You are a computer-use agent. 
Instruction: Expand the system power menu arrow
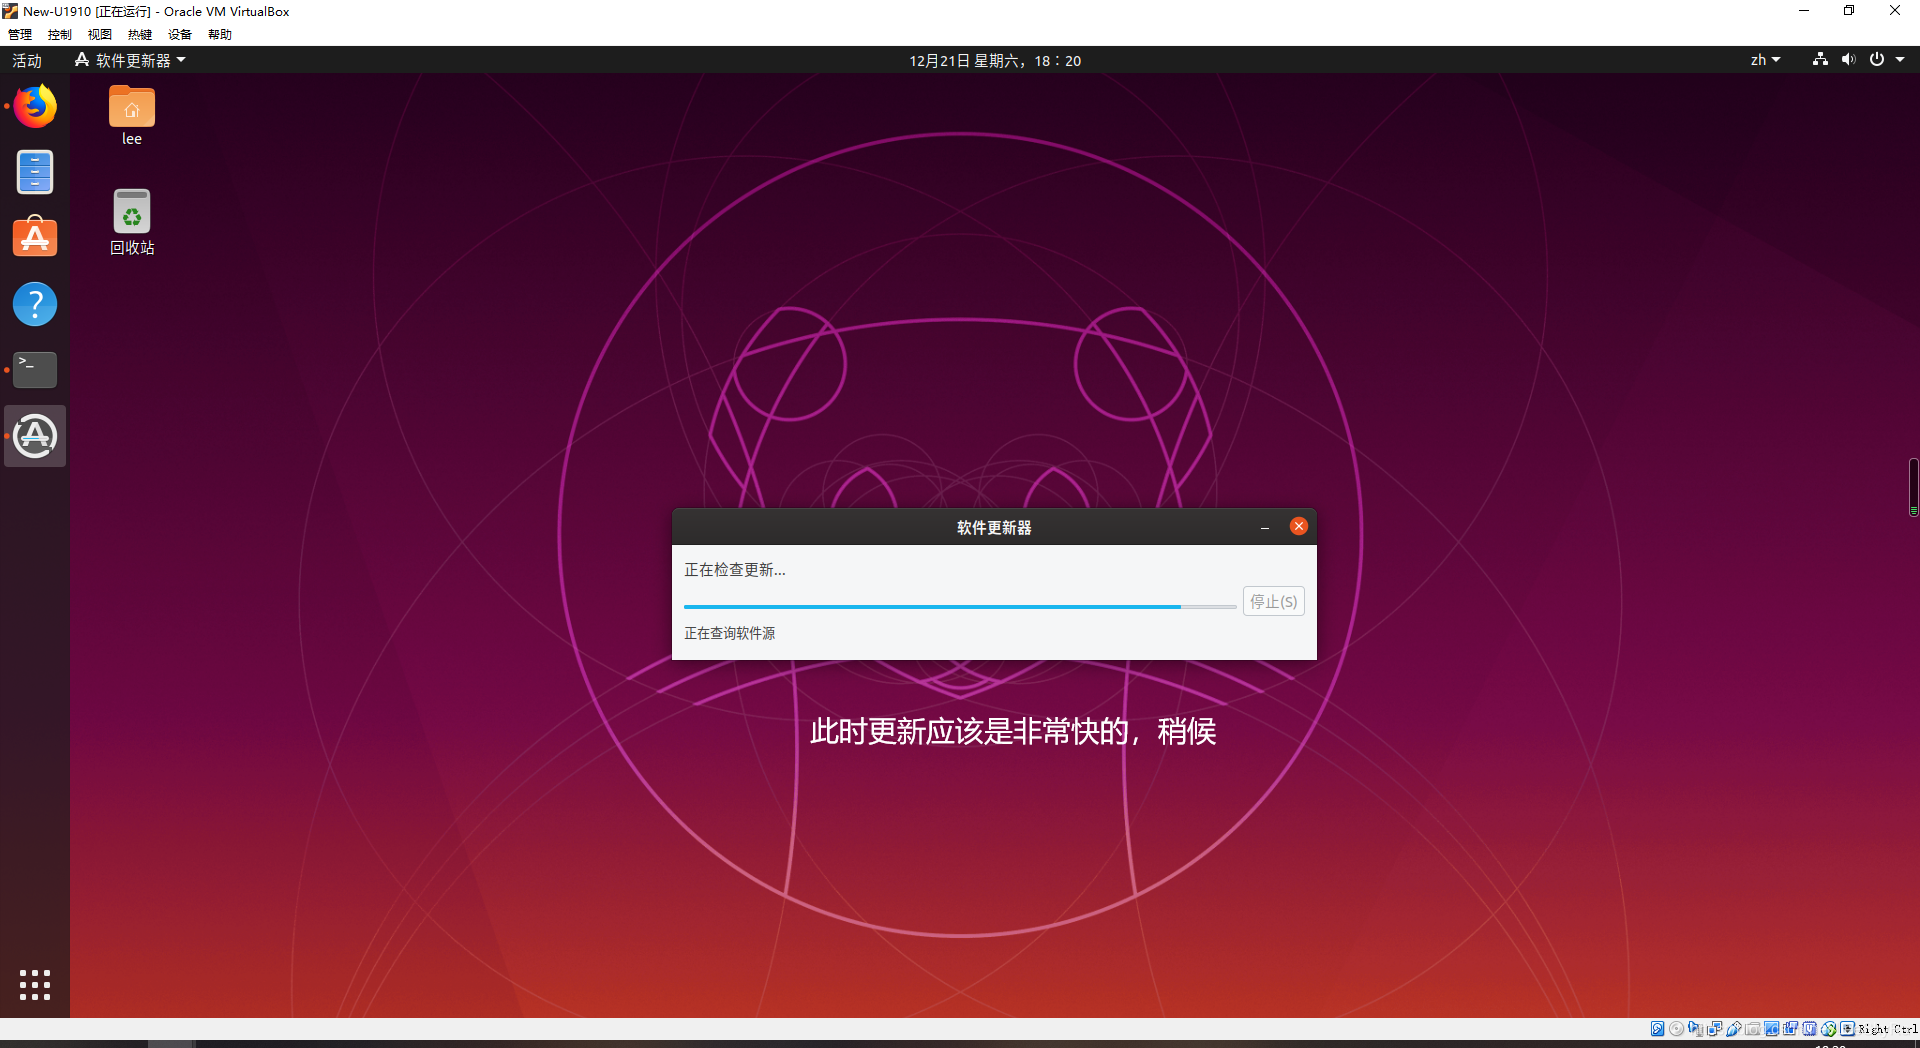(1899, 59)
